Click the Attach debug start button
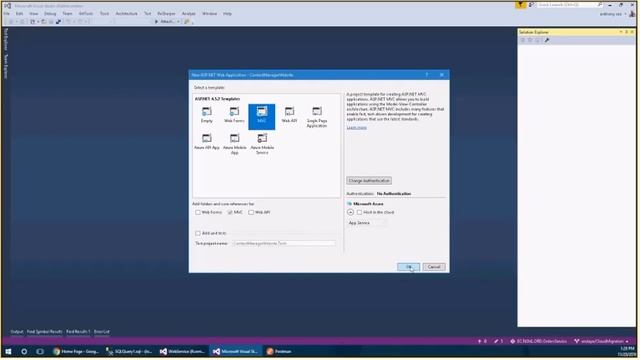This screenshot has height=360, width=640. coord(164,21)
